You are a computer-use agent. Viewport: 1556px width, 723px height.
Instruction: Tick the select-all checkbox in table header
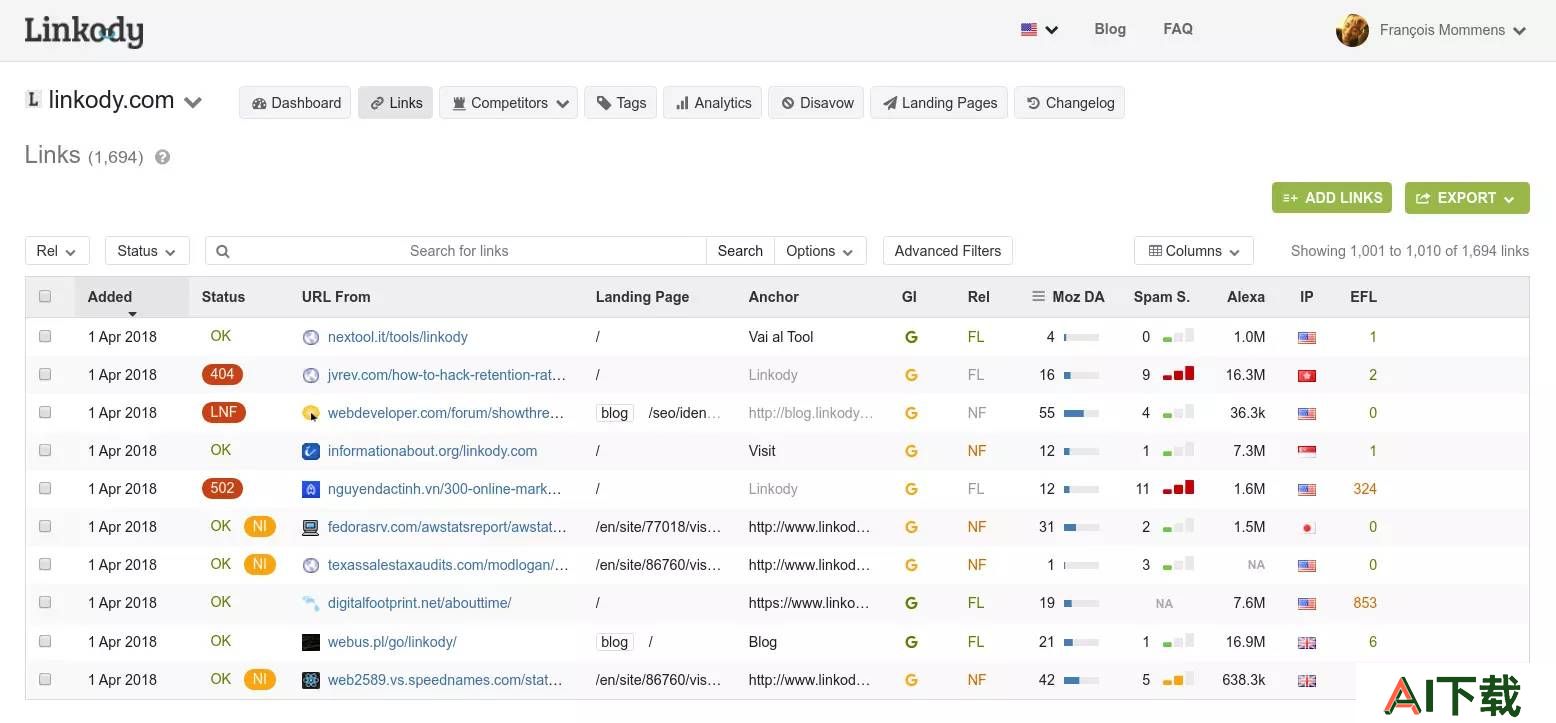pos(45,296)
